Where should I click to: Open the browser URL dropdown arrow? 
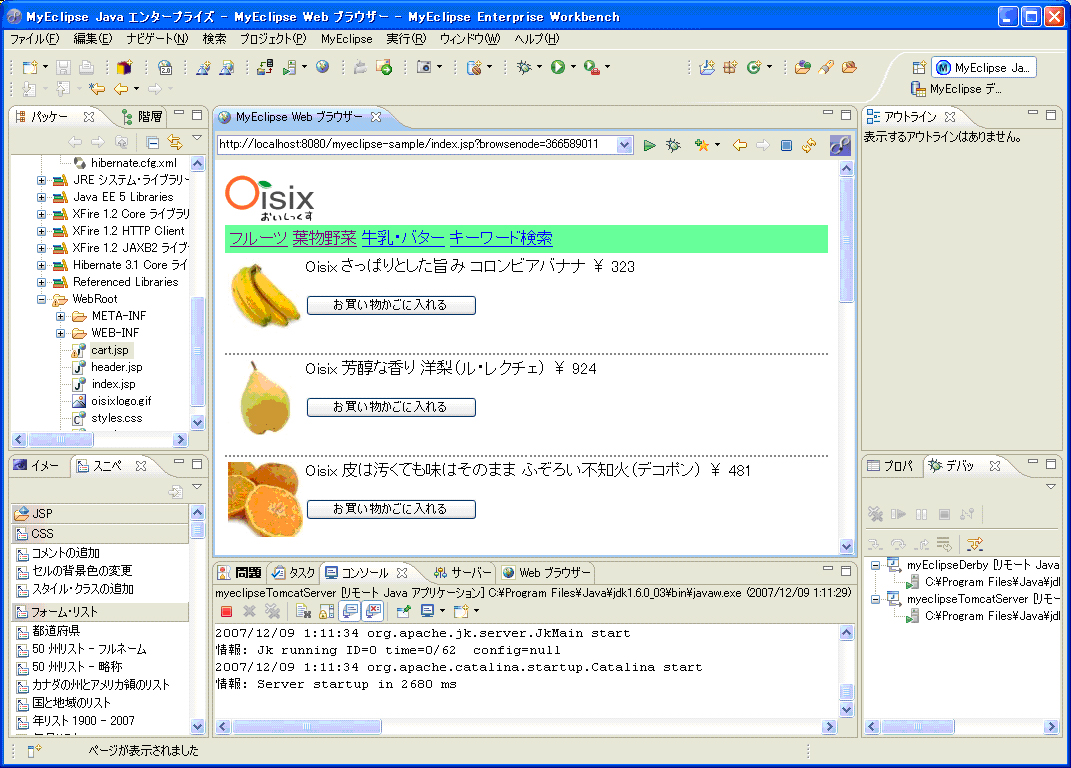[x=624, y=145]
